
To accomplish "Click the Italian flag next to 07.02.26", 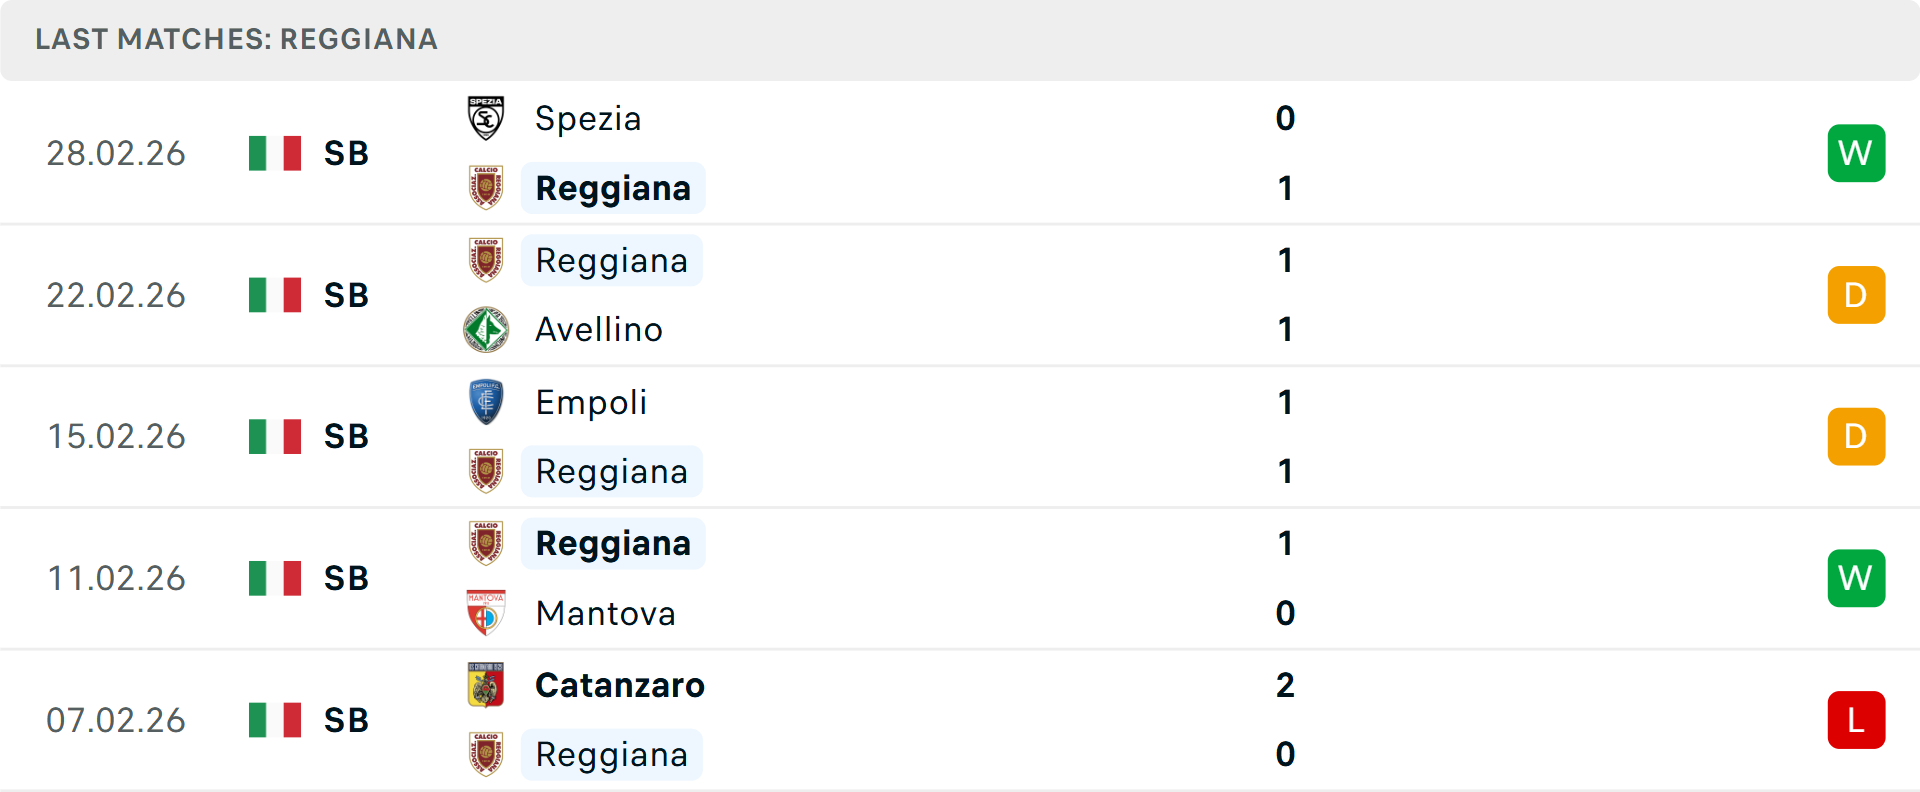I will point(274,719).
